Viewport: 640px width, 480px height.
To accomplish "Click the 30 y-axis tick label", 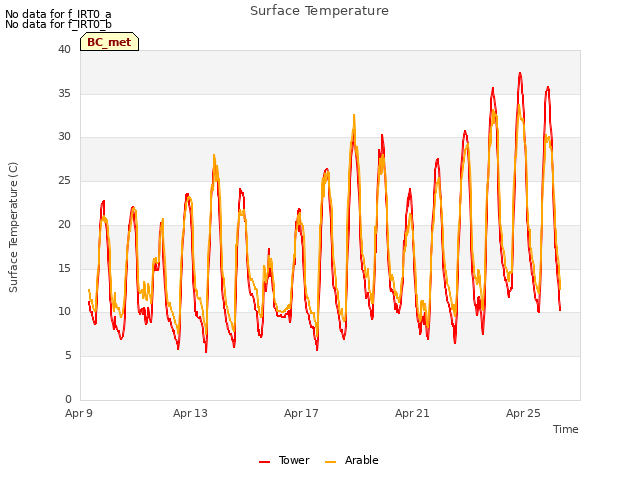I will tap(64, 137).
